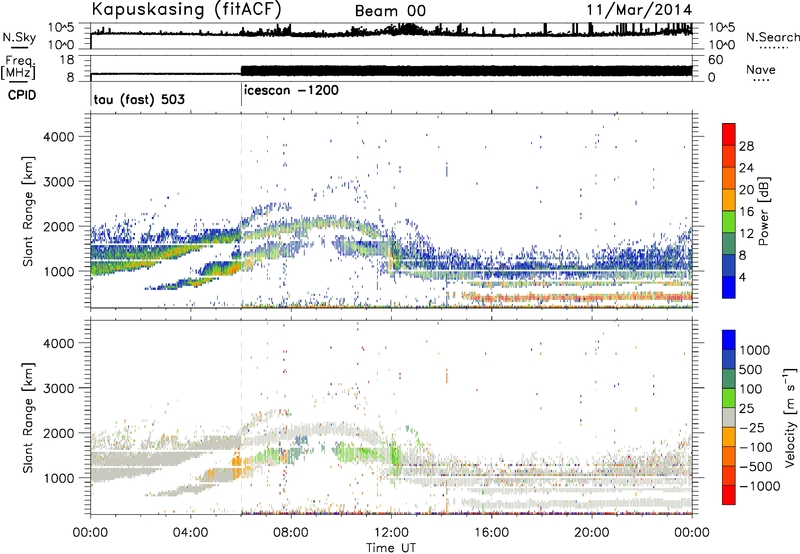Pick the bright blue bottom Power colorbar segment
This screenshot has width=800, height=554.
(x=729, y=288)
